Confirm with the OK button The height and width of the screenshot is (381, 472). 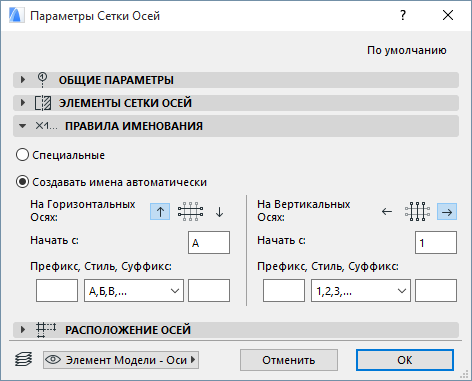405,360
